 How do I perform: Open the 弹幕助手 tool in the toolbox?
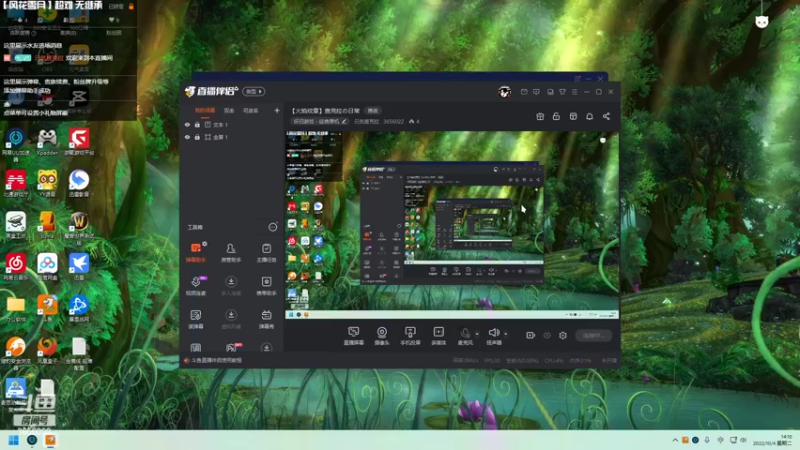(x=196, y=253)
